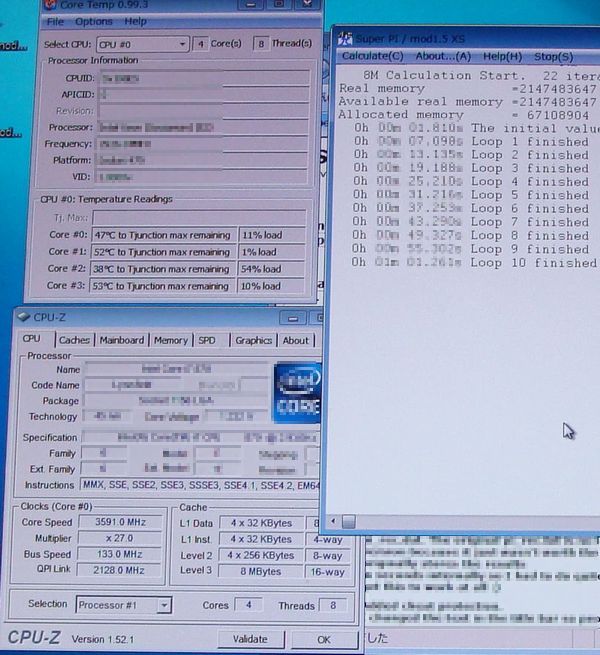
Task: Click the Loop 1 finished line in Super PI
Action: (x=471, y=142)
